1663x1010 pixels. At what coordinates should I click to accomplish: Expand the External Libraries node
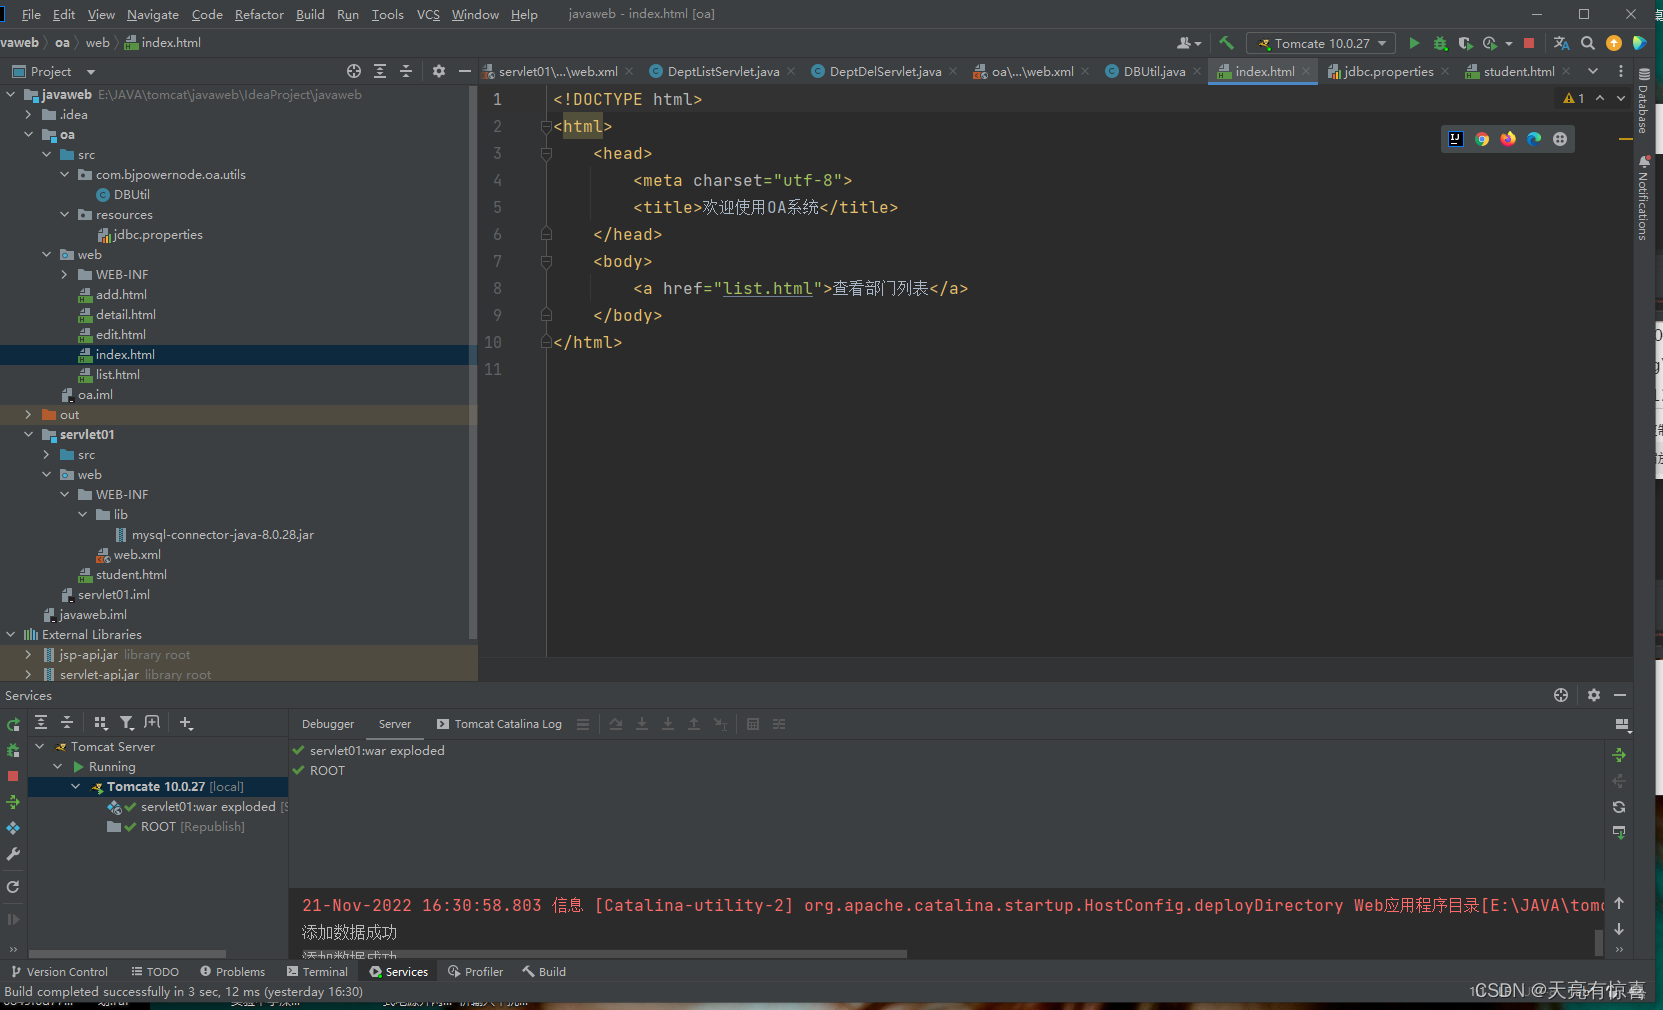[x=10, y=634]
